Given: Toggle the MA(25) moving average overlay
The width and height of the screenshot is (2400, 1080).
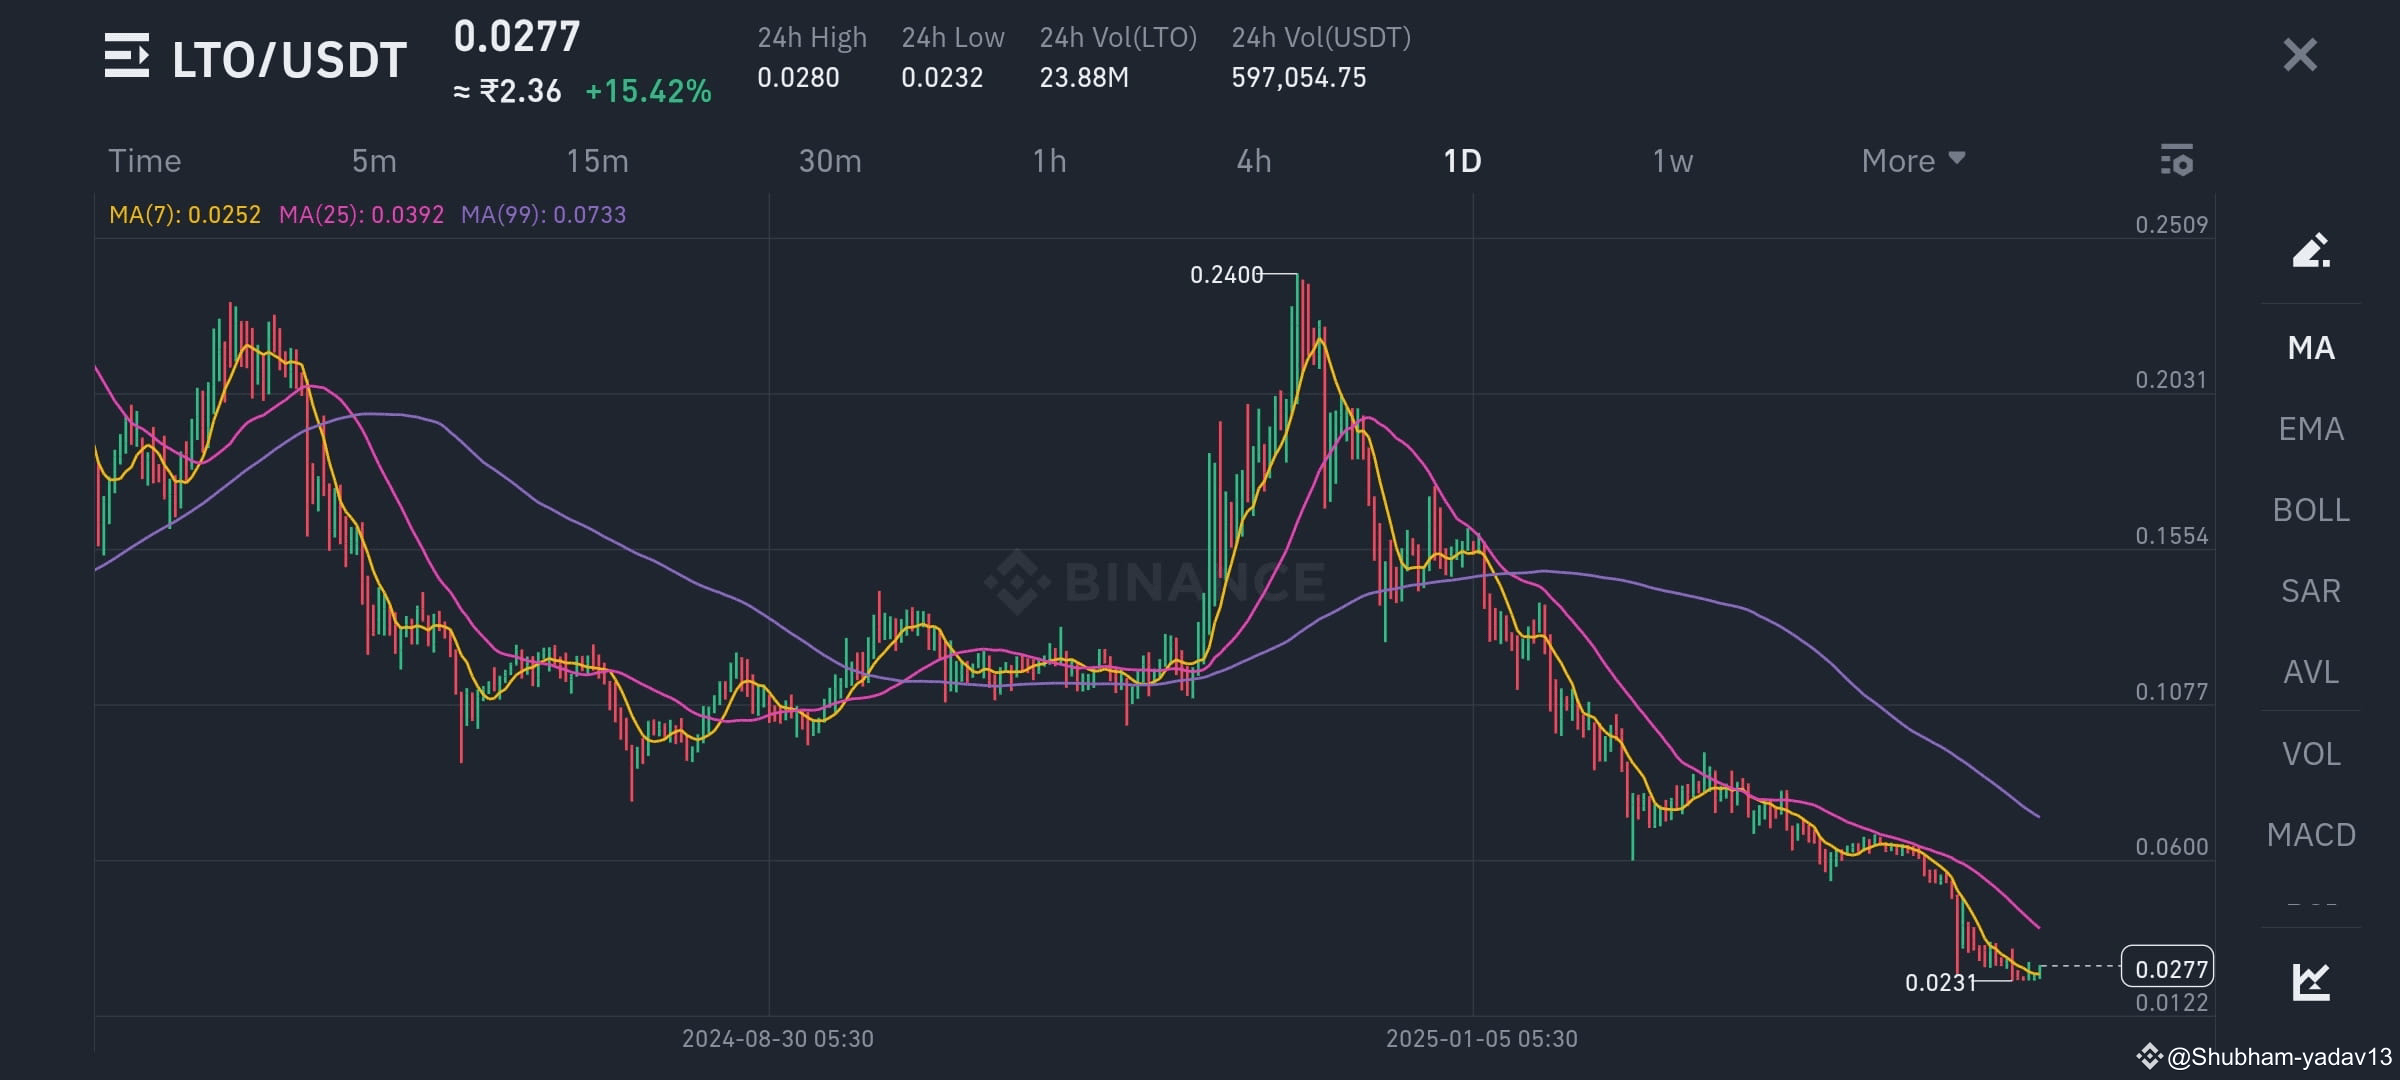Looking at the screenshot, I should point(362,213).
